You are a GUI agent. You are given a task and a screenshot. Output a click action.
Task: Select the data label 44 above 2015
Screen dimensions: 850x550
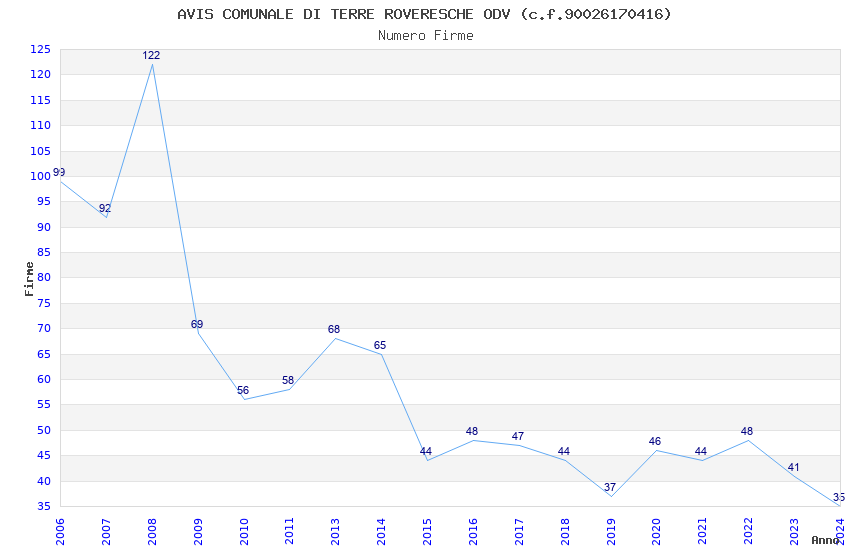pos(426,451)
